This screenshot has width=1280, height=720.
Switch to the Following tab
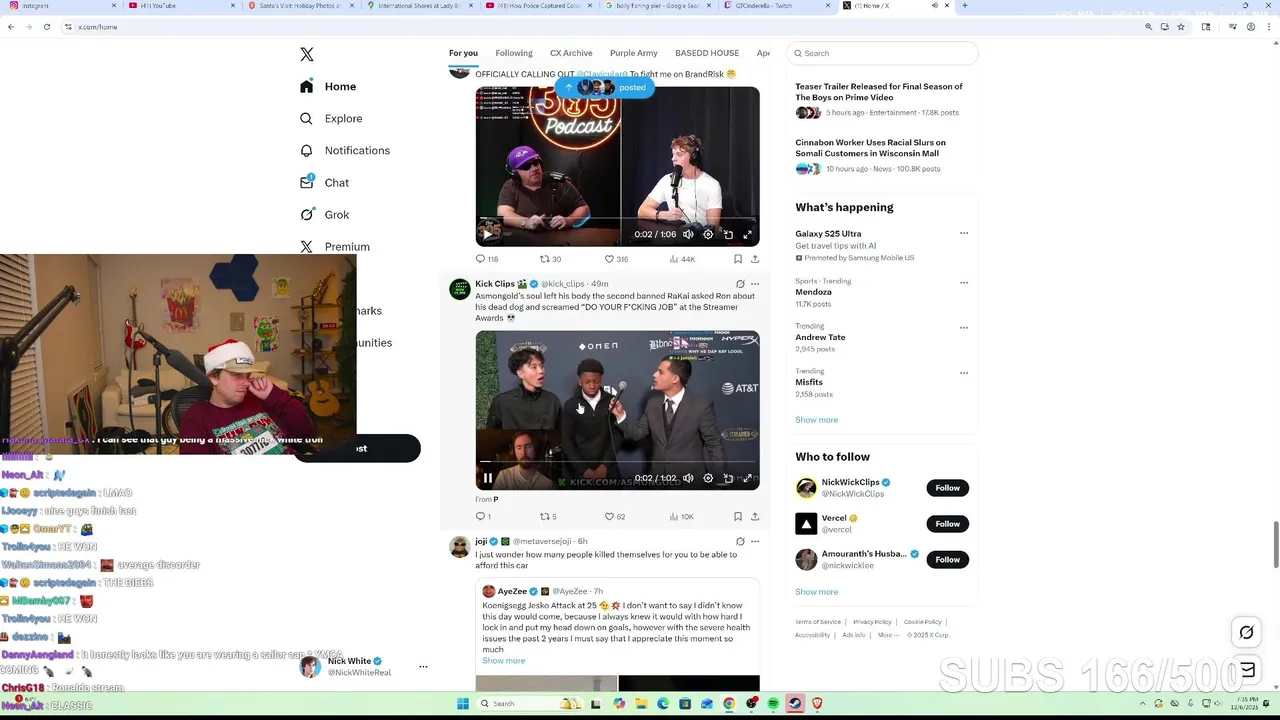point(514,53)
